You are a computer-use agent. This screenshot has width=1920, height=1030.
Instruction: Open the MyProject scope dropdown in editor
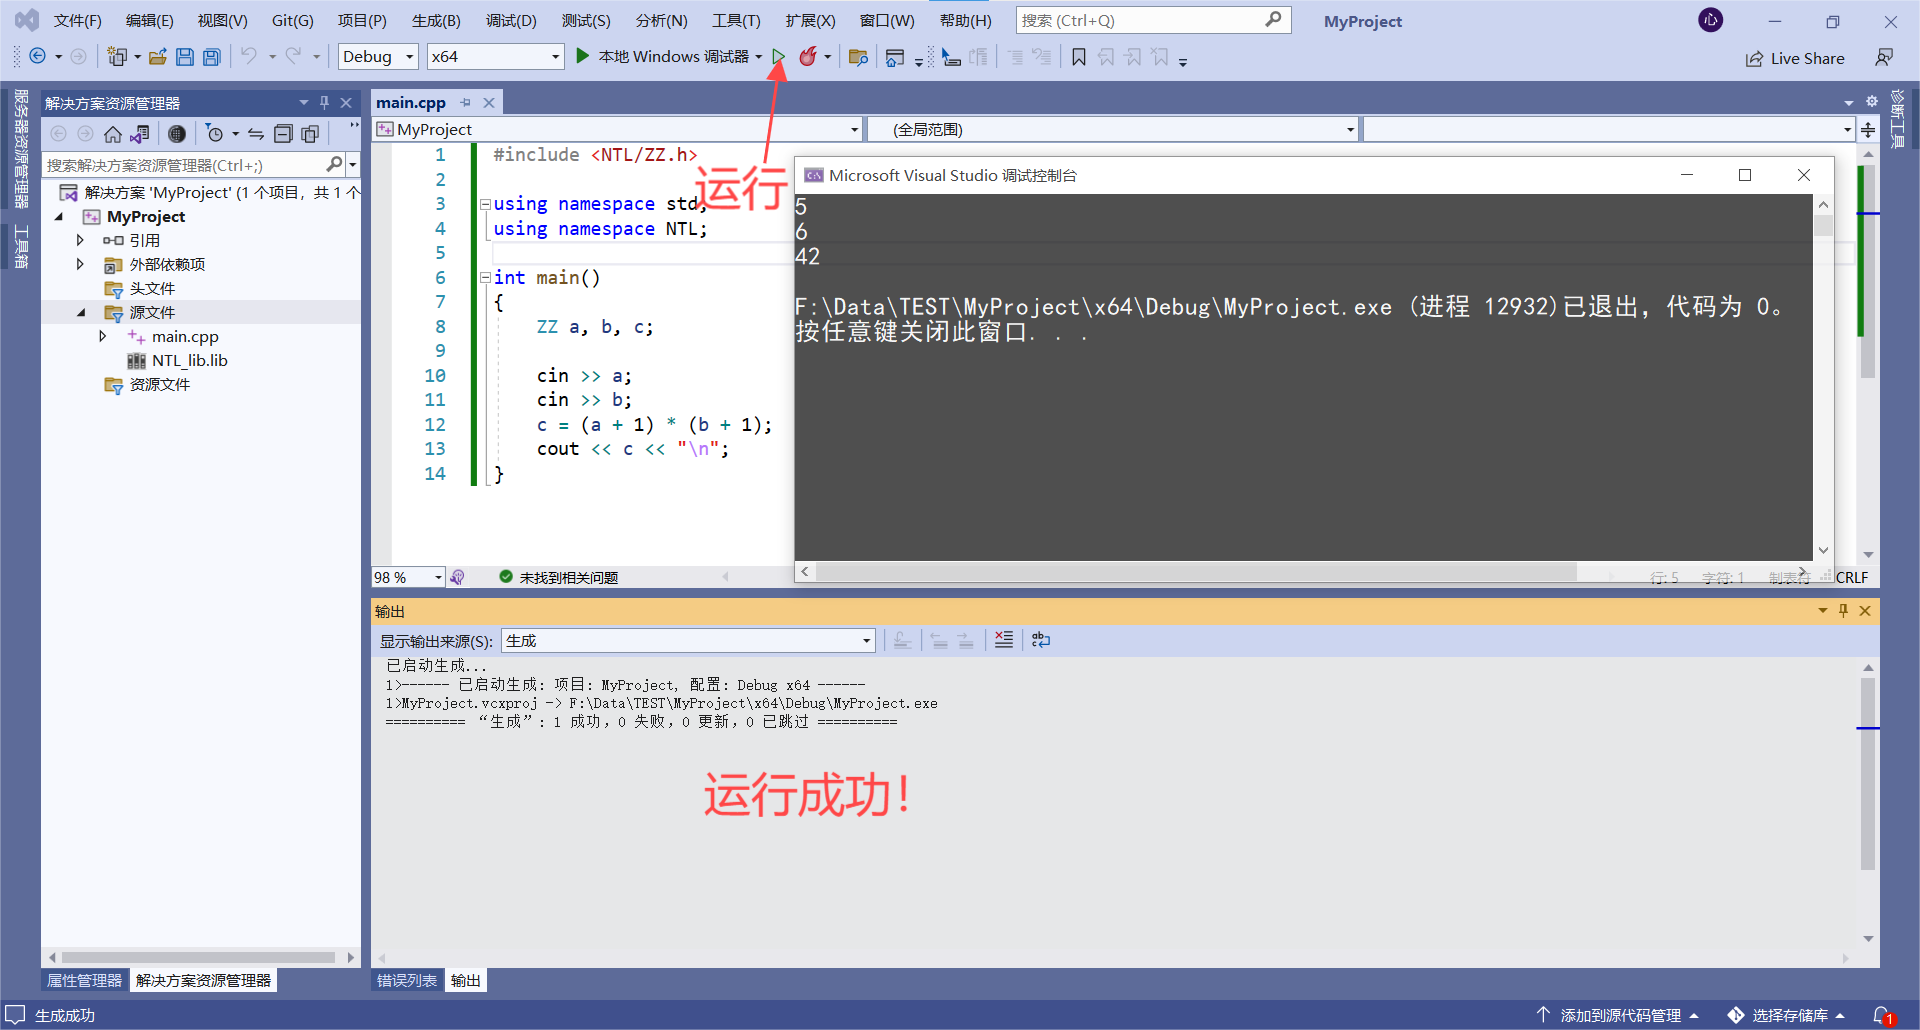[x=617, y=129]
